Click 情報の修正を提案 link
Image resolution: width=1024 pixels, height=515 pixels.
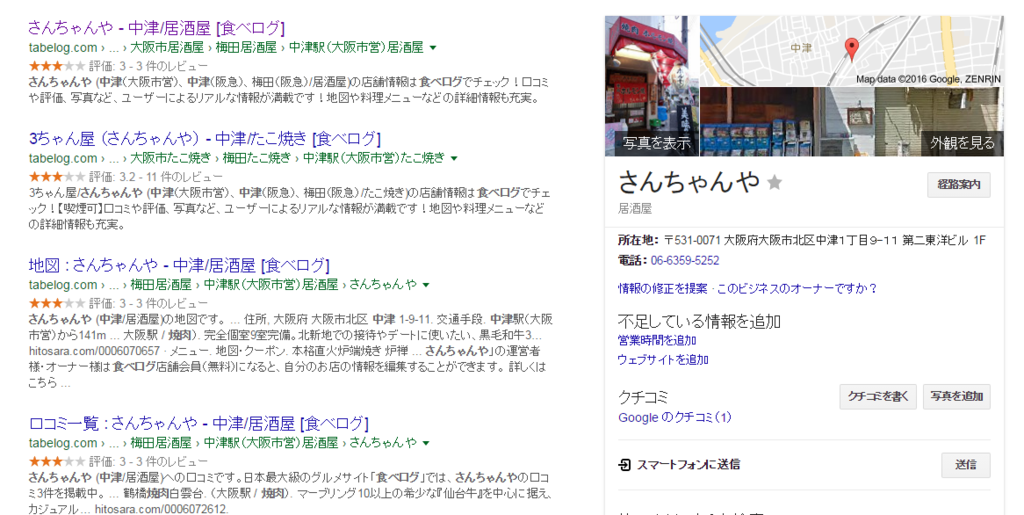click(x=663, y=289)
